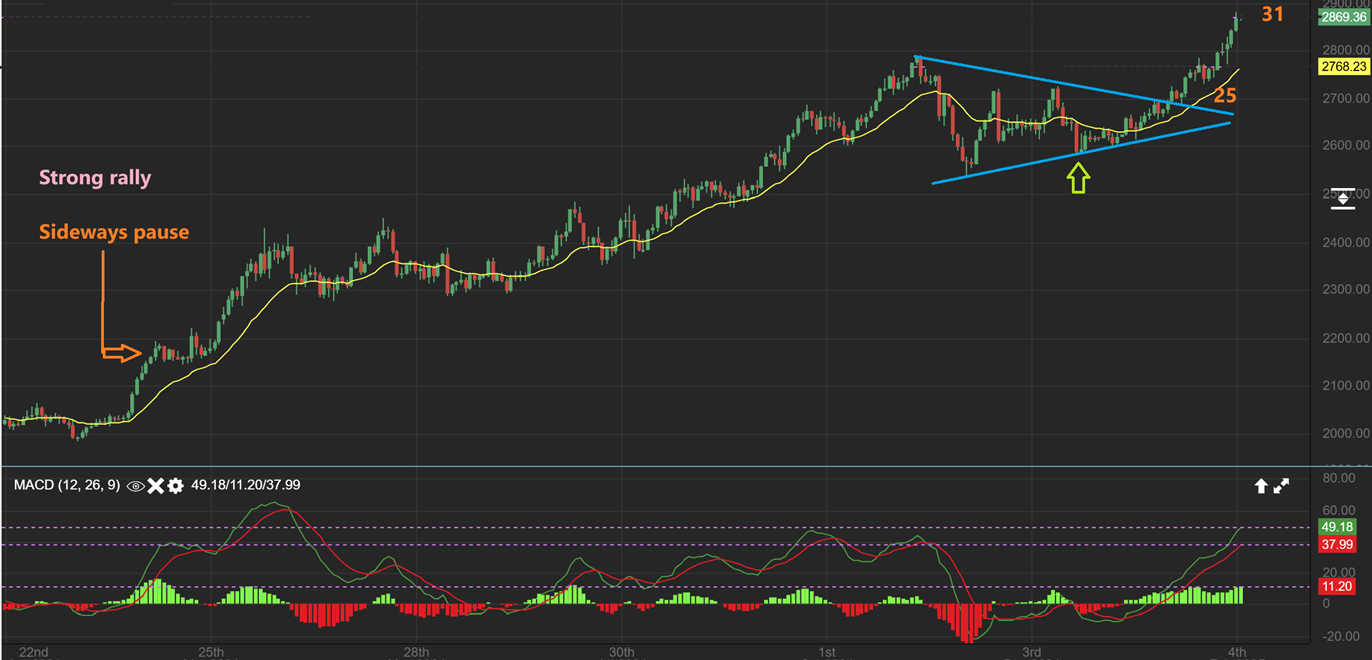The image size is (1372, 660).
Task: Click the green 2869.36 price label
Action: [x=1343, y=17]
